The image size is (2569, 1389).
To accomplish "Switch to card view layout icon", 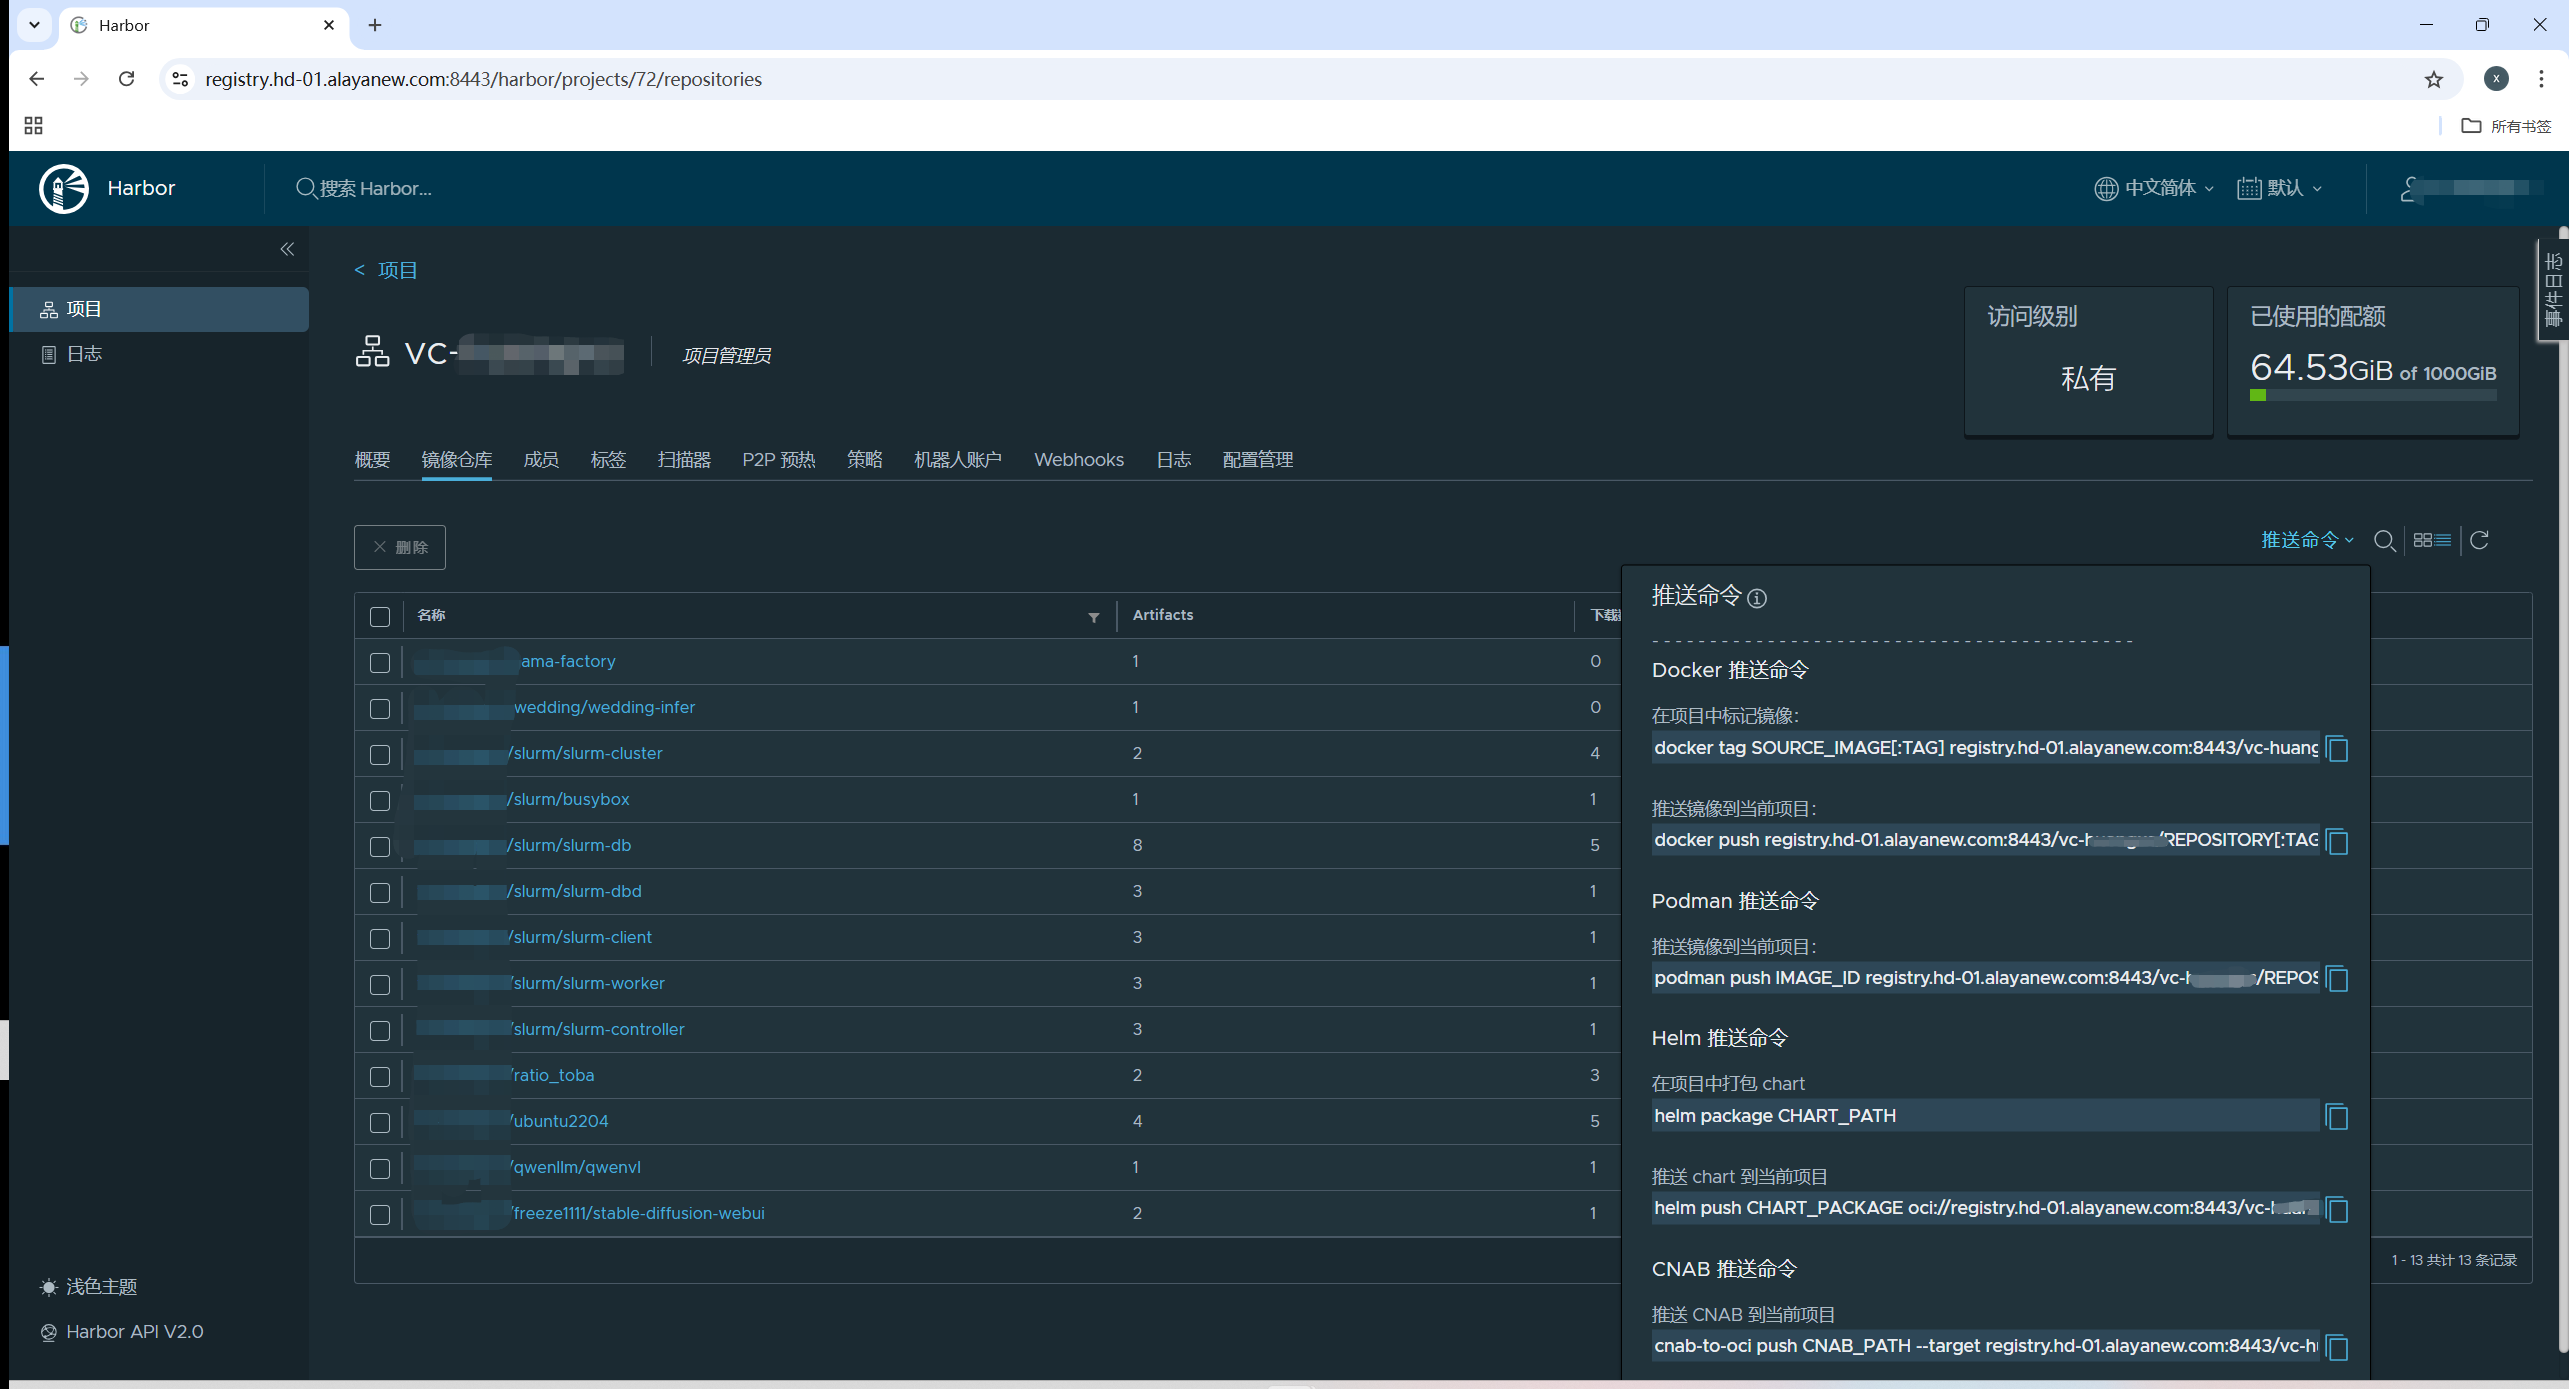I will pos(2422,541).
